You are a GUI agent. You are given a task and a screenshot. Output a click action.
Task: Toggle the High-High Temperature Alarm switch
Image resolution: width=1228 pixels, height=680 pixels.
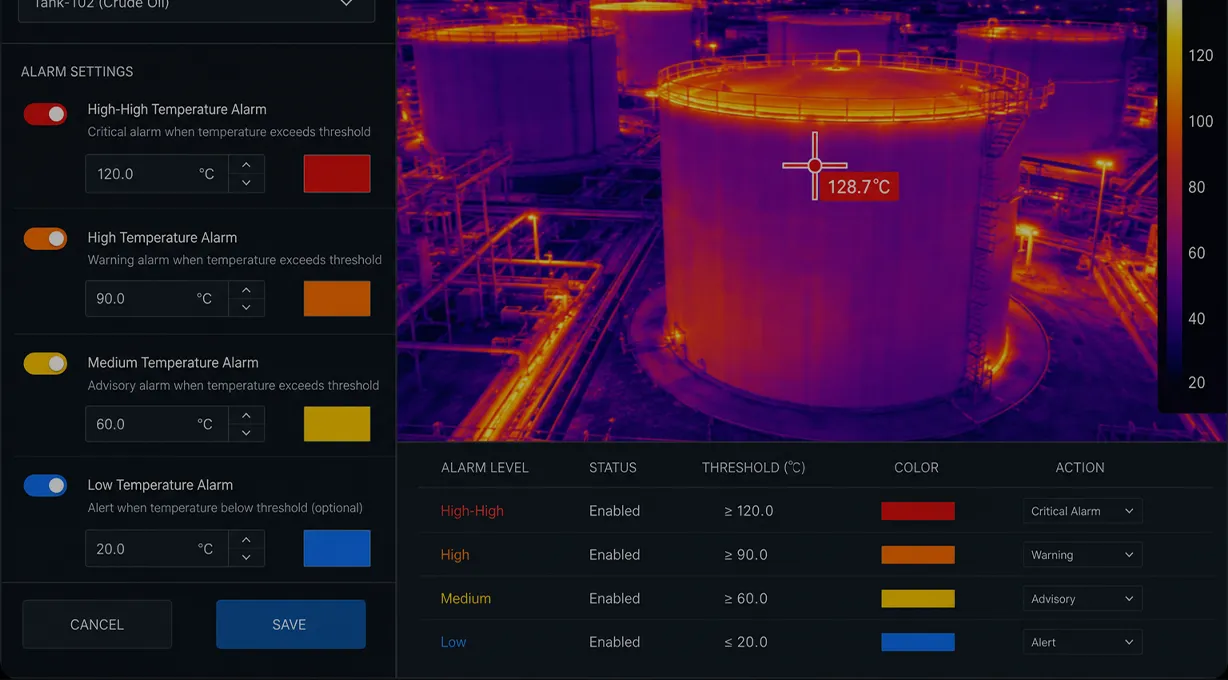point(45,114)
